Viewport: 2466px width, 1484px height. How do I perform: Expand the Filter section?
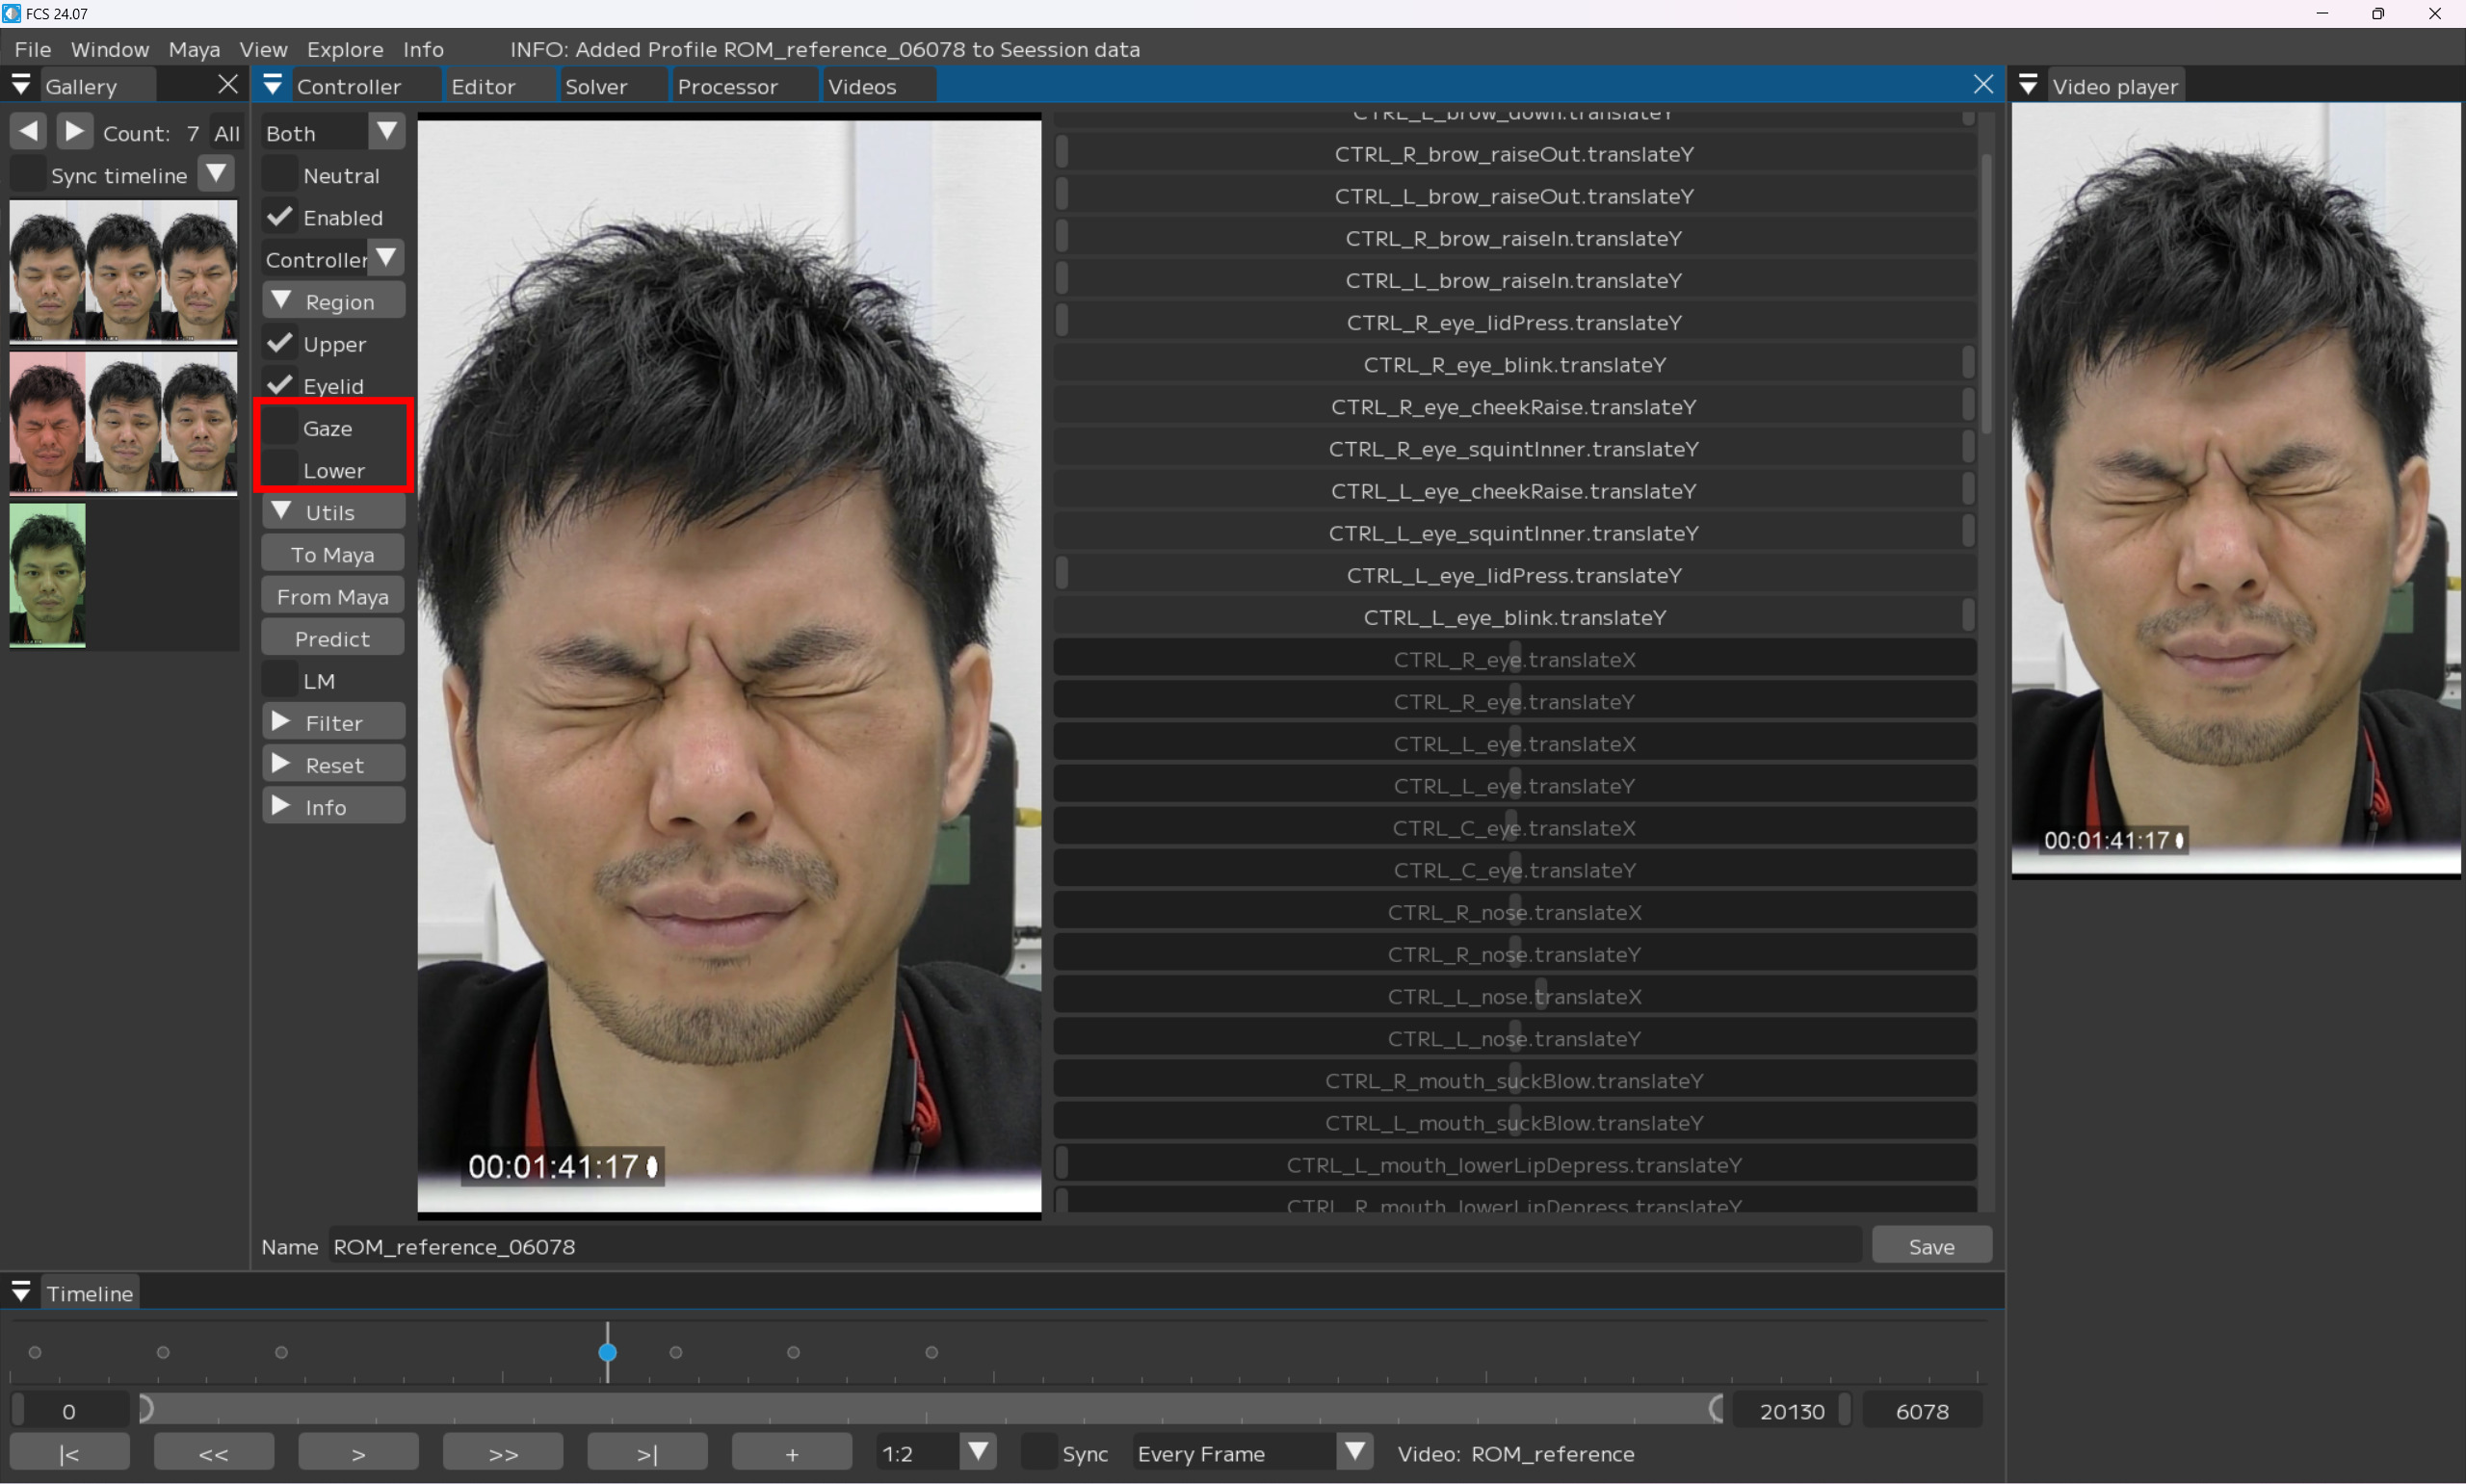[x=333, y=723]
